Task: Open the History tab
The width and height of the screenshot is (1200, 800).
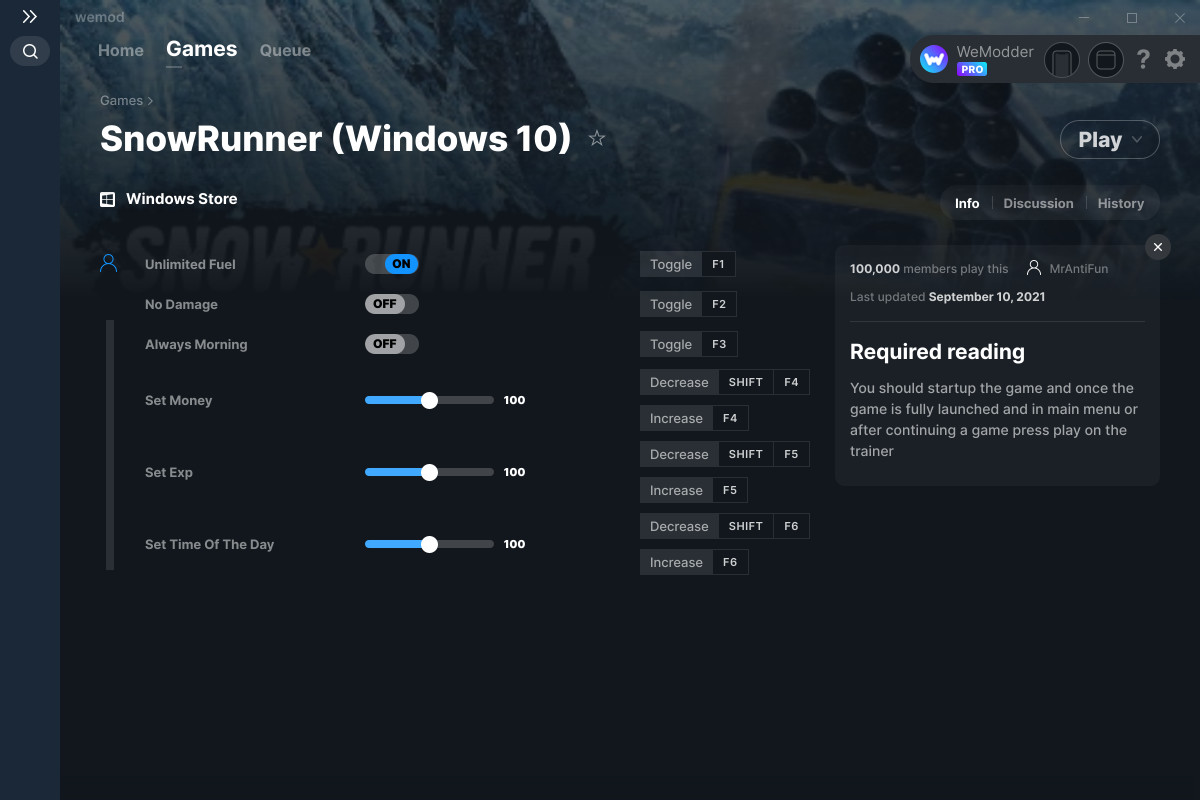Action: (x=1120, y=203)
